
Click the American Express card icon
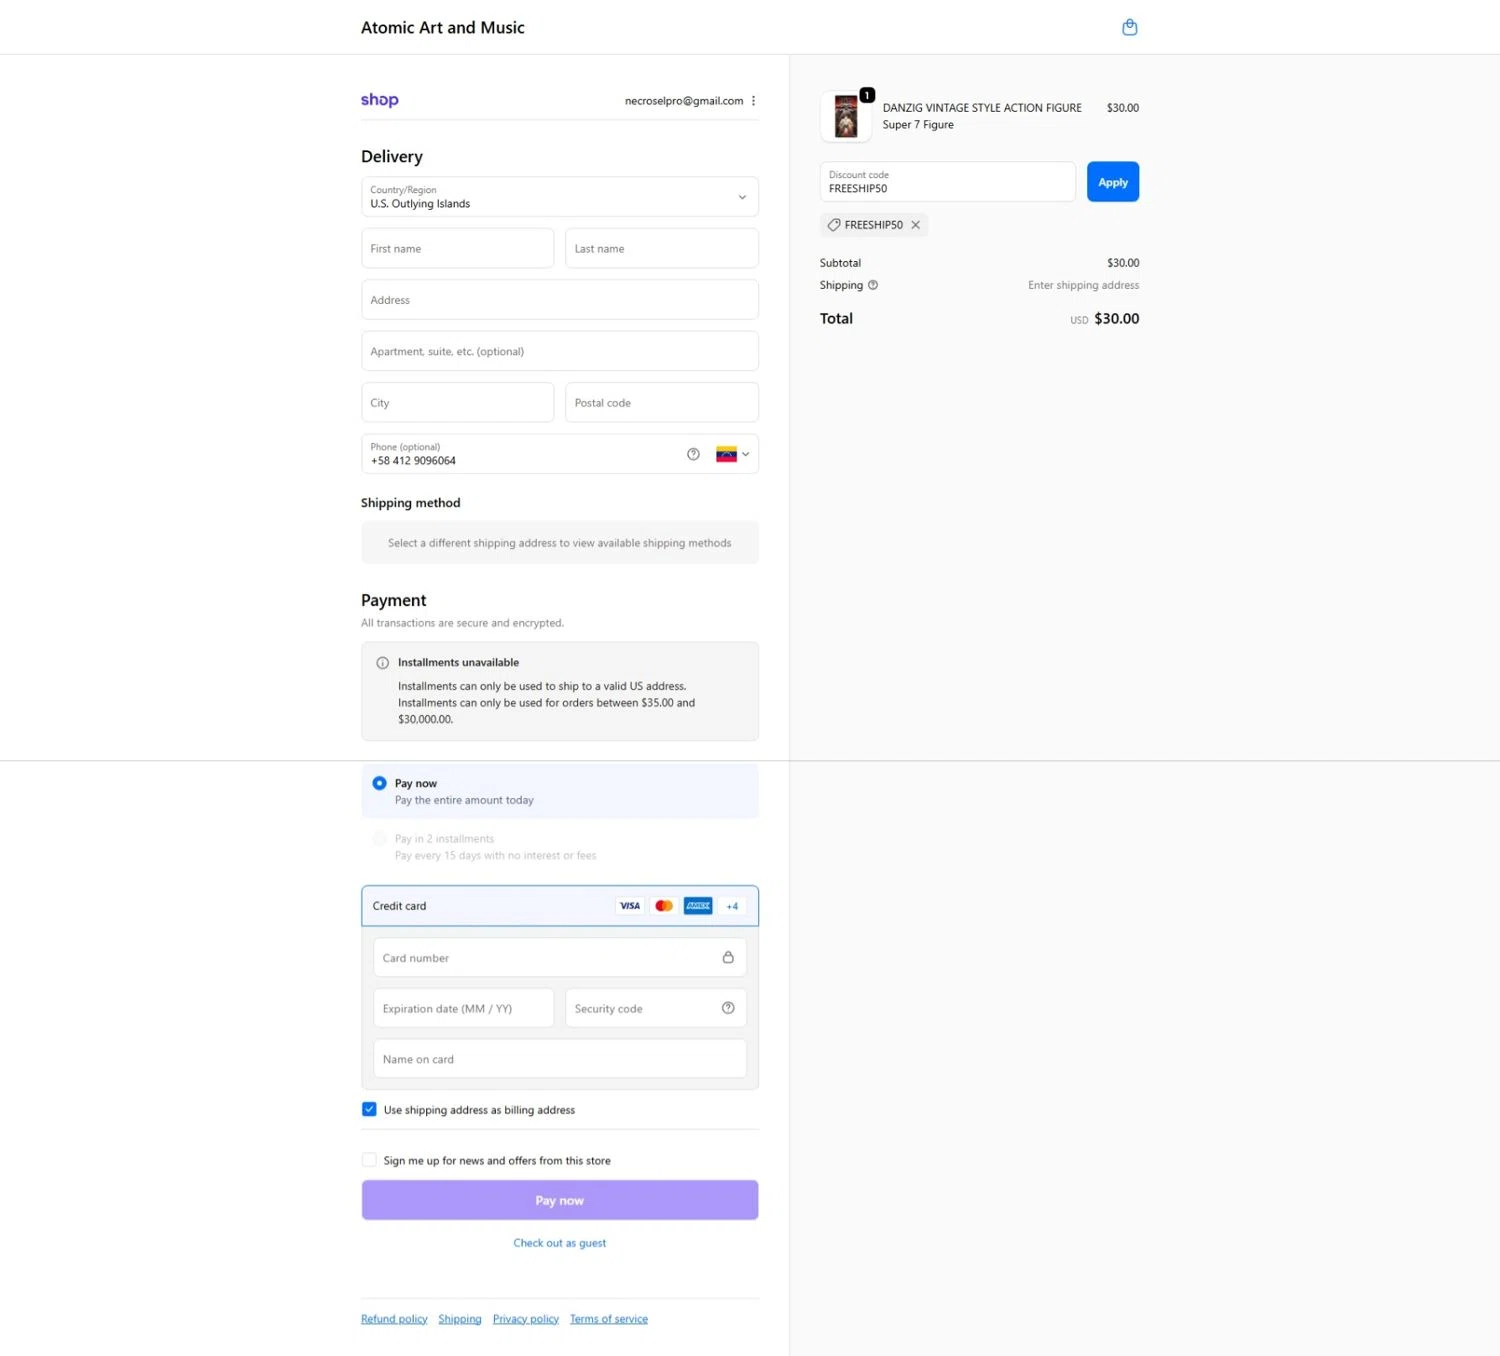(698, 906)
